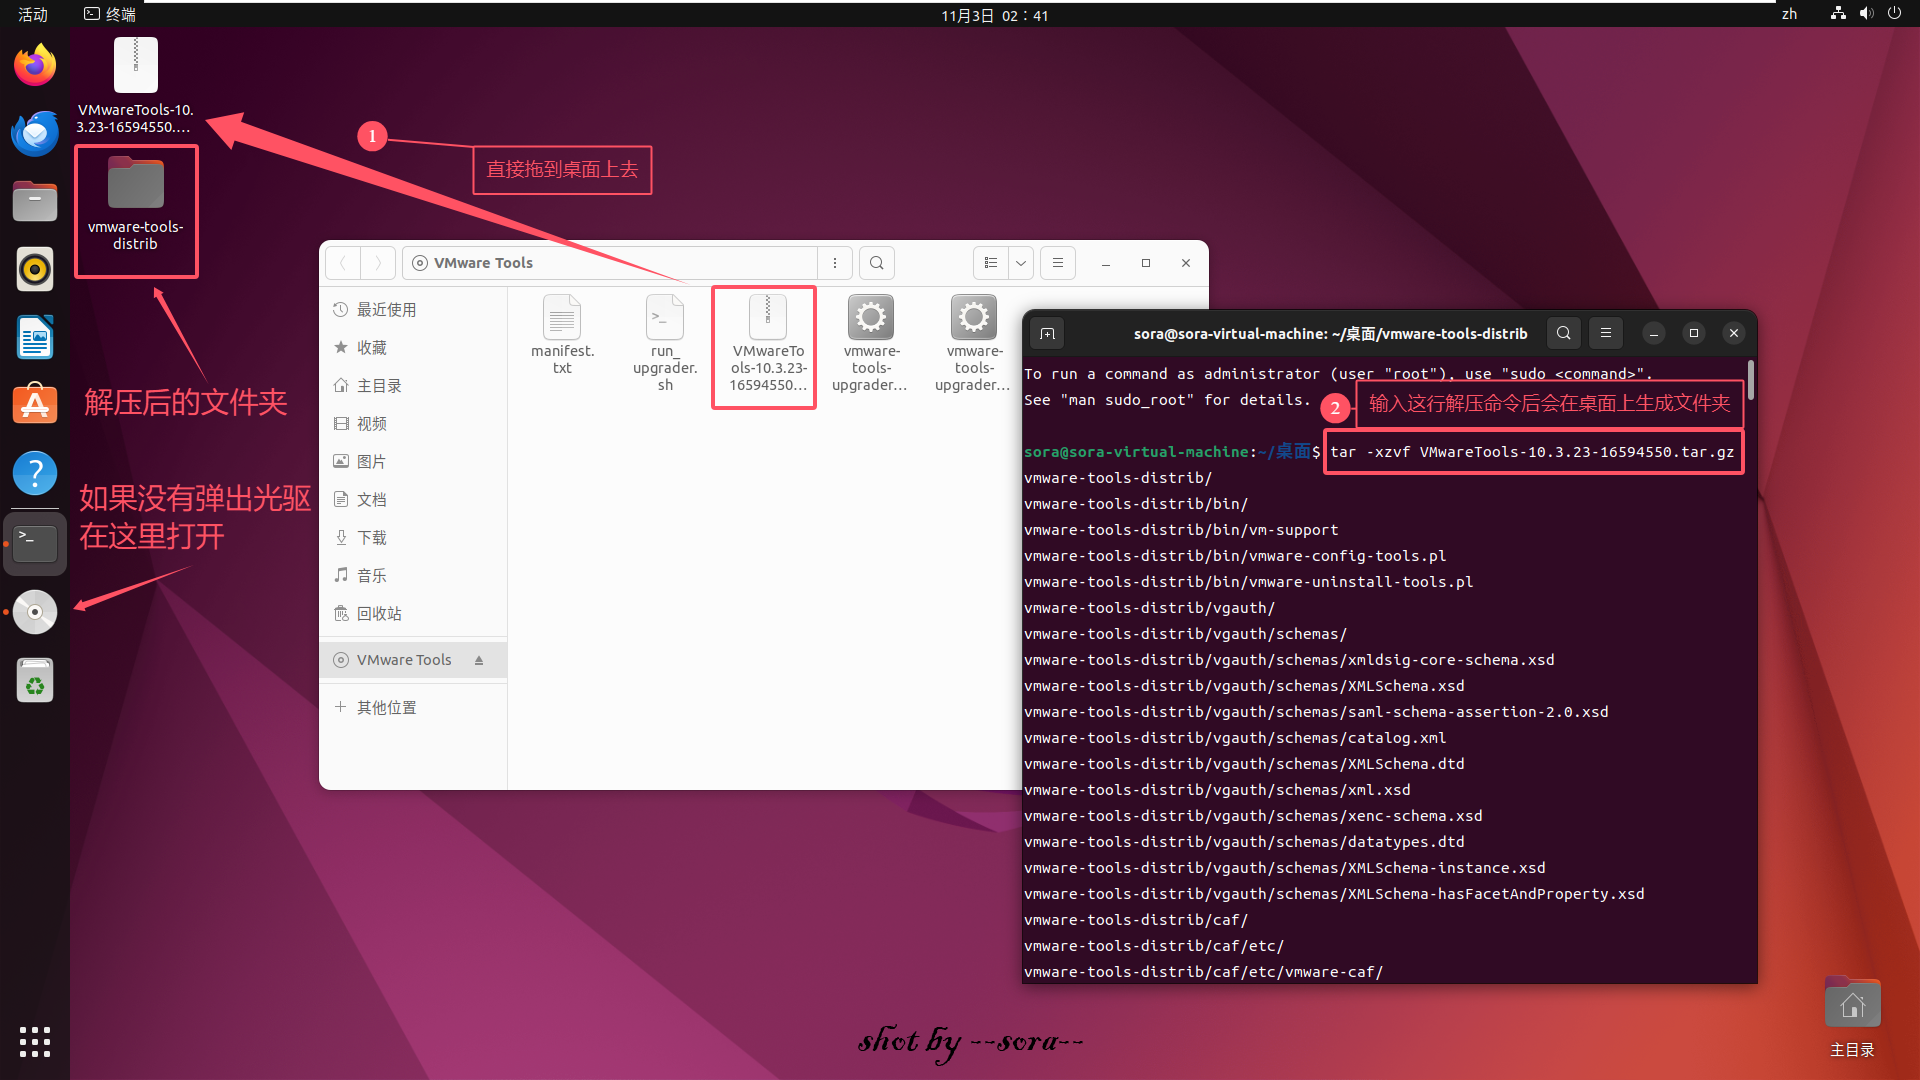1920x1080 pixels.
Task: Select the VMwareTools tar.gz file on the desktop
Action: tap(136, 86)
